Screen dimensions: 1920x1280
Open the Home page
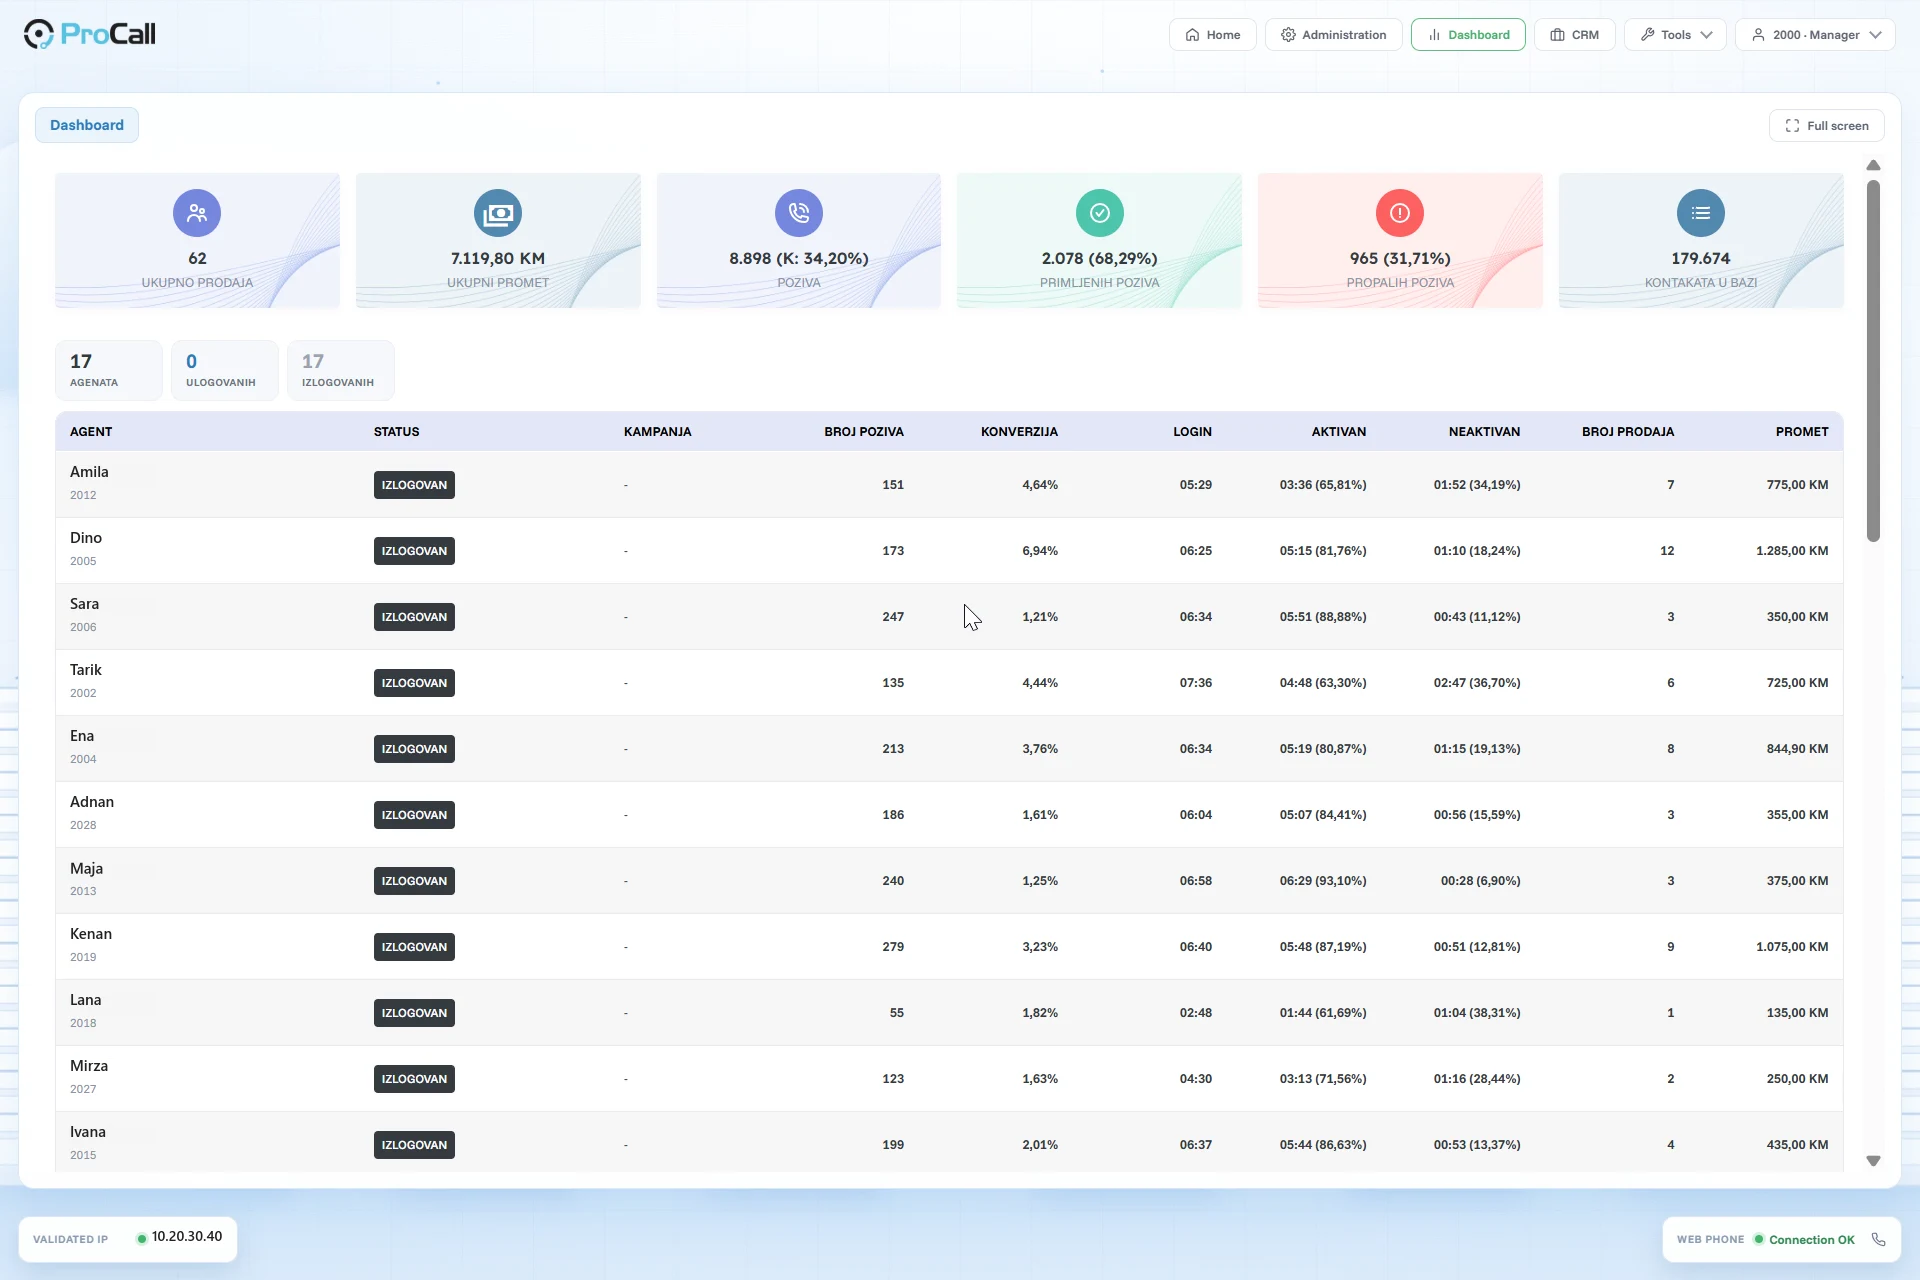(1212, 34)
